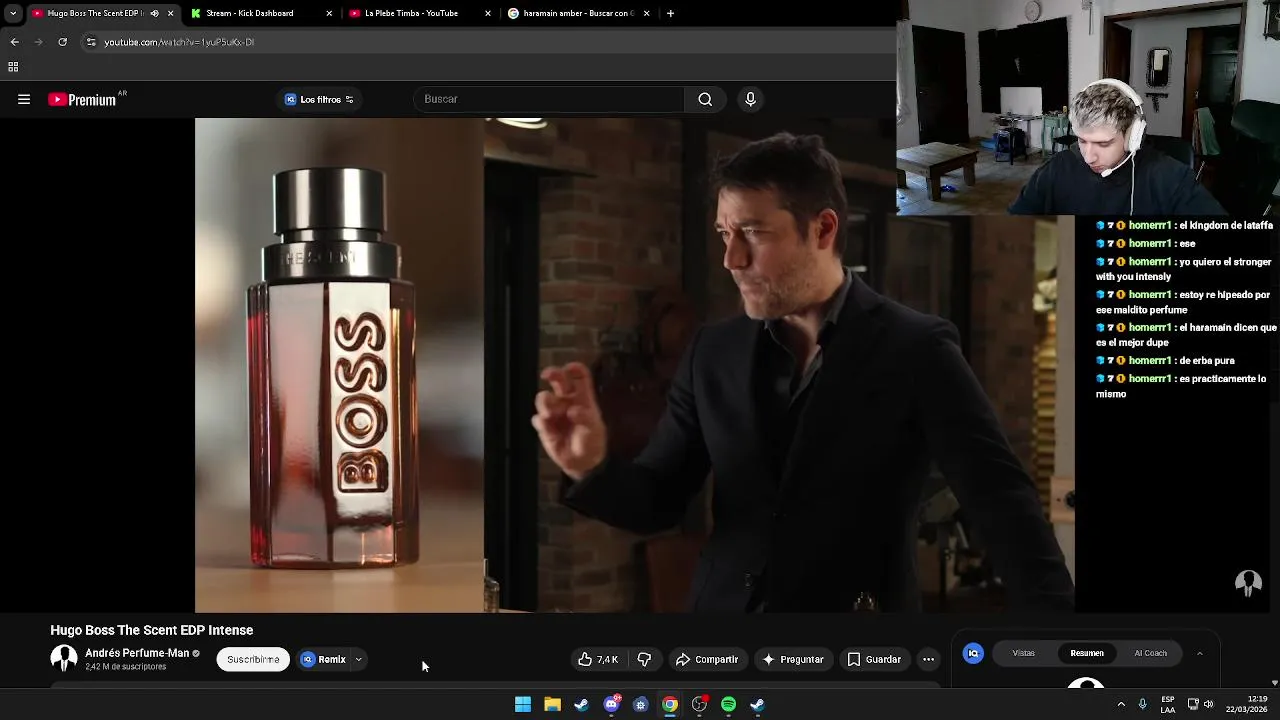Open the apps grid bookmarks icon
1280x720 pixels.
pyautogui.click(x=13, y=67)
